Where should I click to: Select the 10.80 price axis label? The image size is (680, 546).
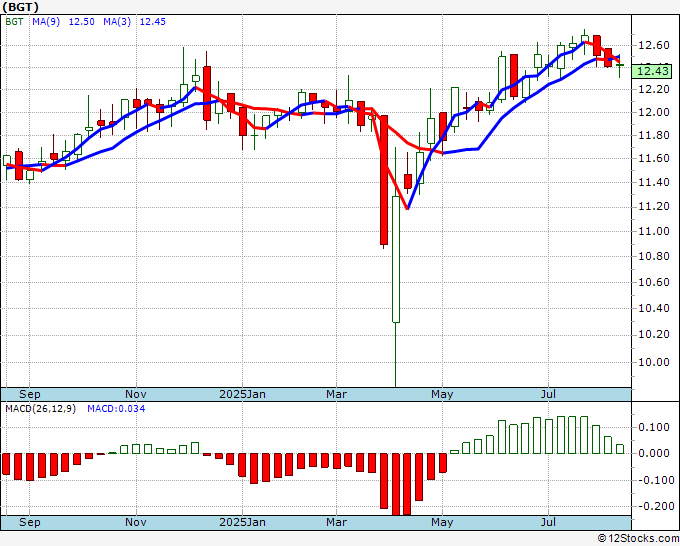654,256
